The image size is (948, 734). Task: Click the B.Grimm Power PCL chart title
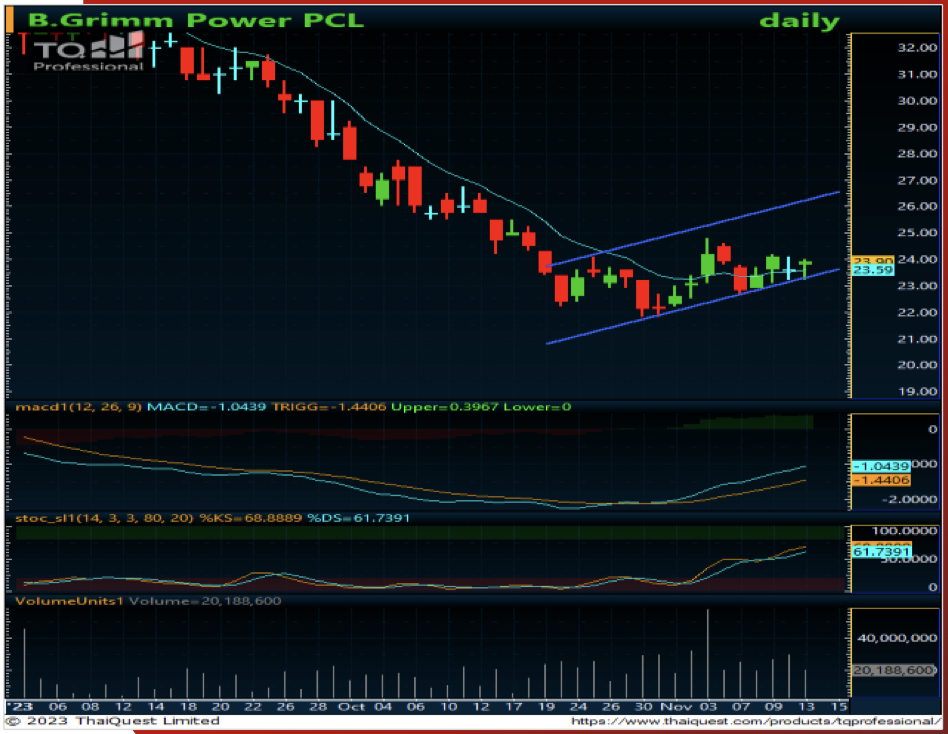click(196, 20)
